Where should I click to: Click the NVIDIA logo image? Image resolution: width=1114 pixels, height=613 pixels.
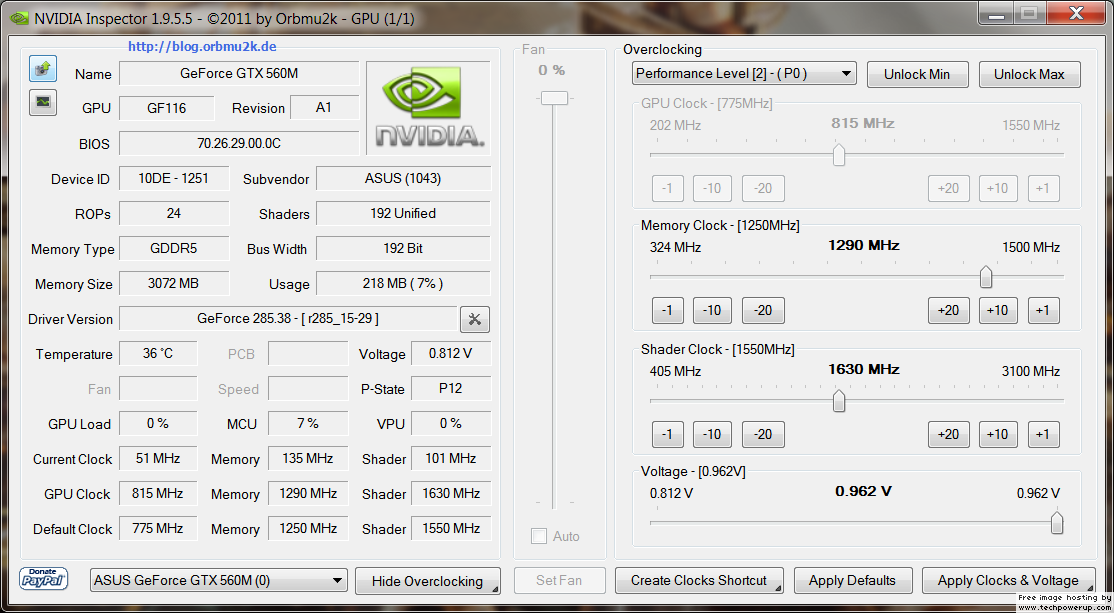[x=428, y=108]
